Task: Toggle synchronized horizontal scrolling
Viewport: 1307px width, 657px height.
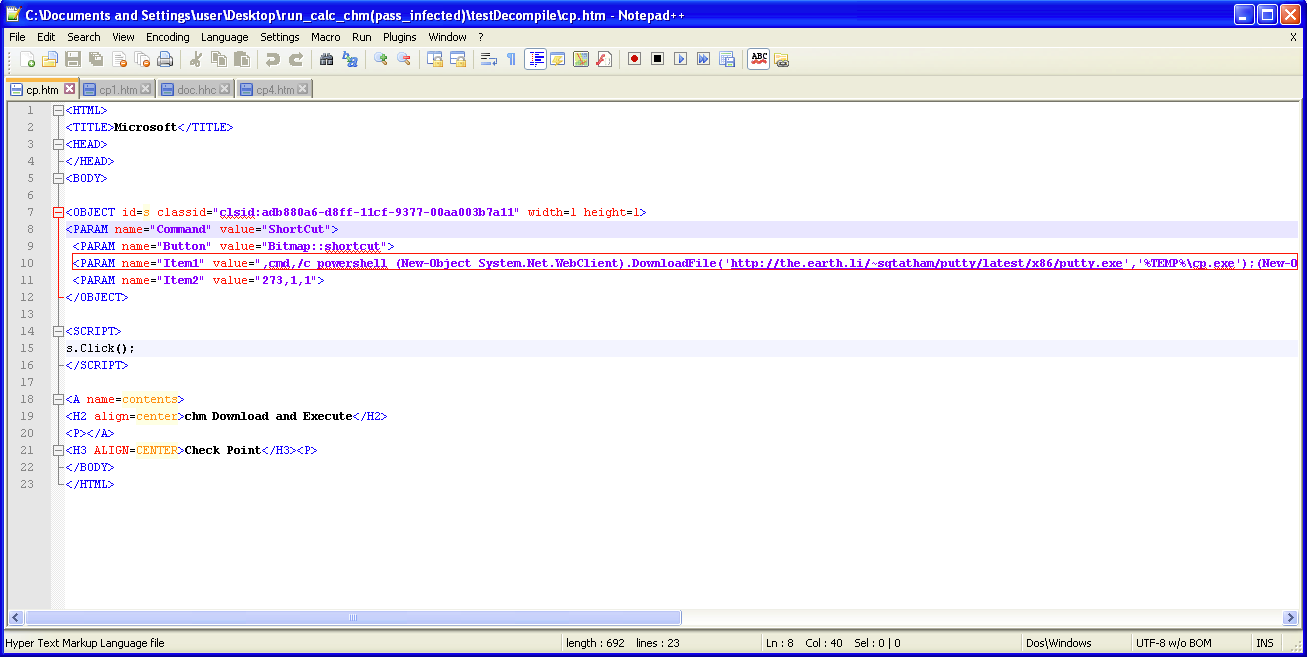Action: point(458,59)
